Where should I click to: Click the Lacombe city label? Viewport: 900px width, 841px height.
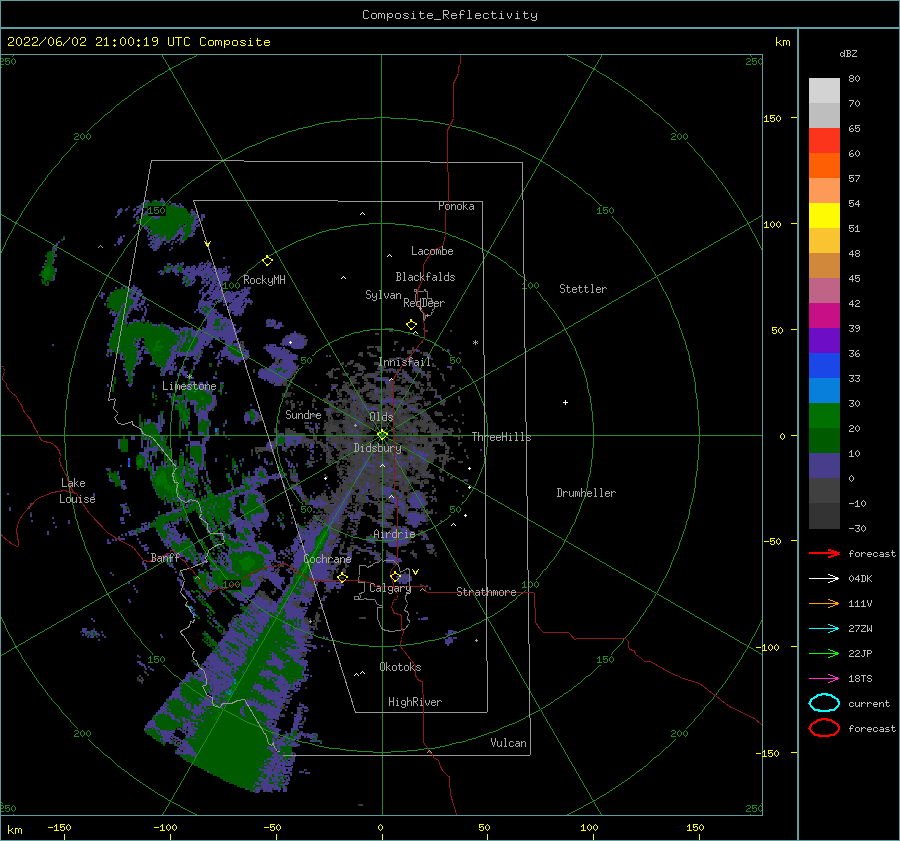click(x=432, y=251)
